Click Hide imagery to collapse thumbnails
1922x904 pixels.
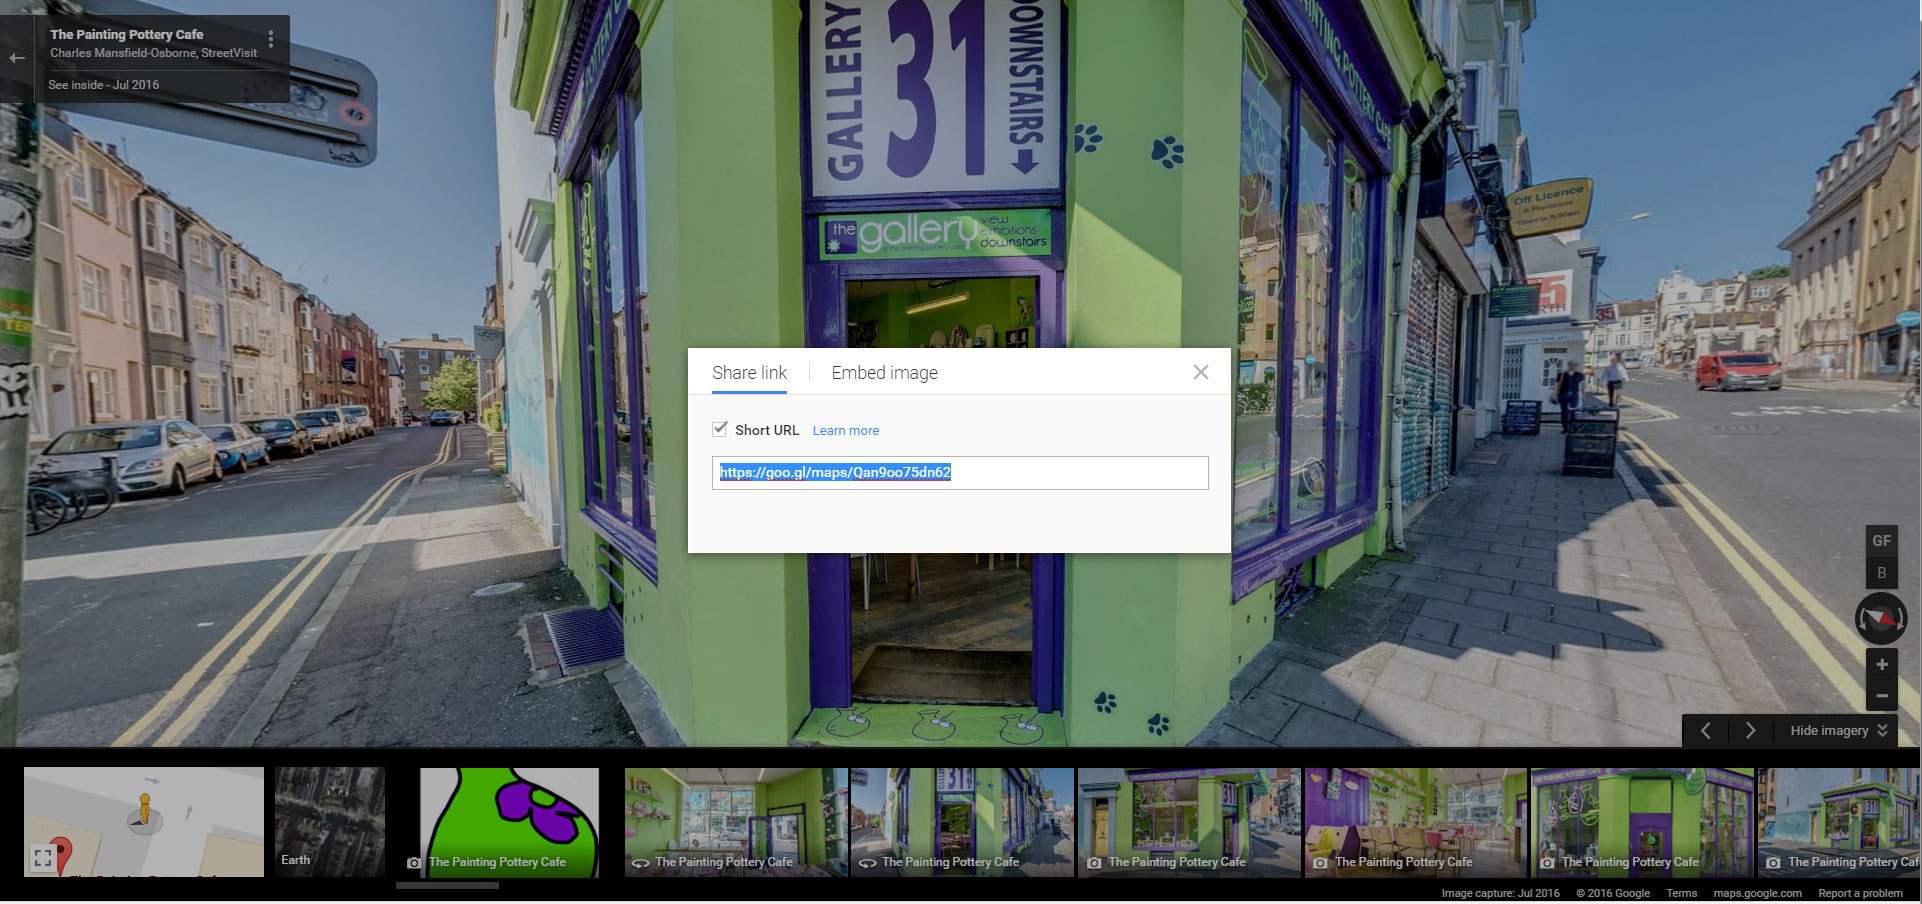coord(1829,731)
